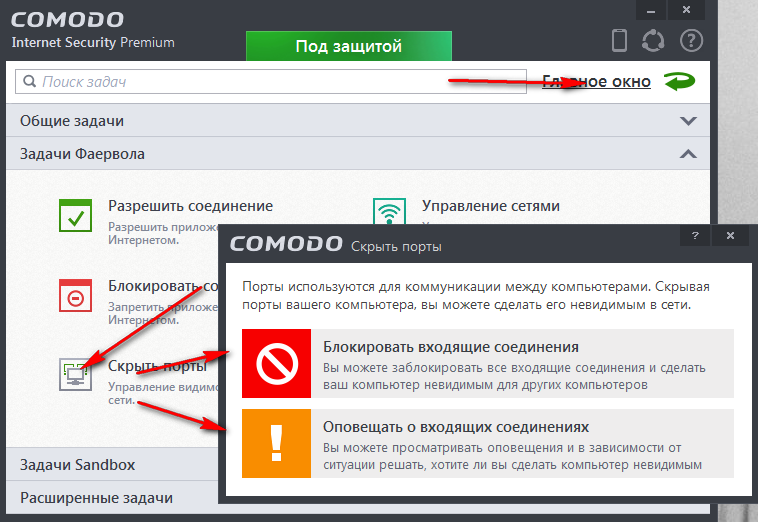Click the COMODO logo in dialog title
Screen dimensions: 758x522
pos(286,244)
